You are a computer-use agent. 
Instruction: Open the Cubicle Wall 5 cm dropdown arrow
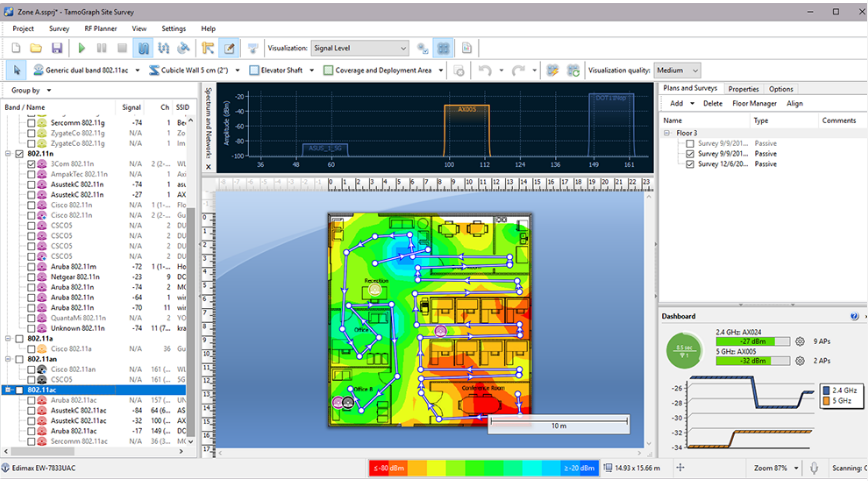[237, 70]
